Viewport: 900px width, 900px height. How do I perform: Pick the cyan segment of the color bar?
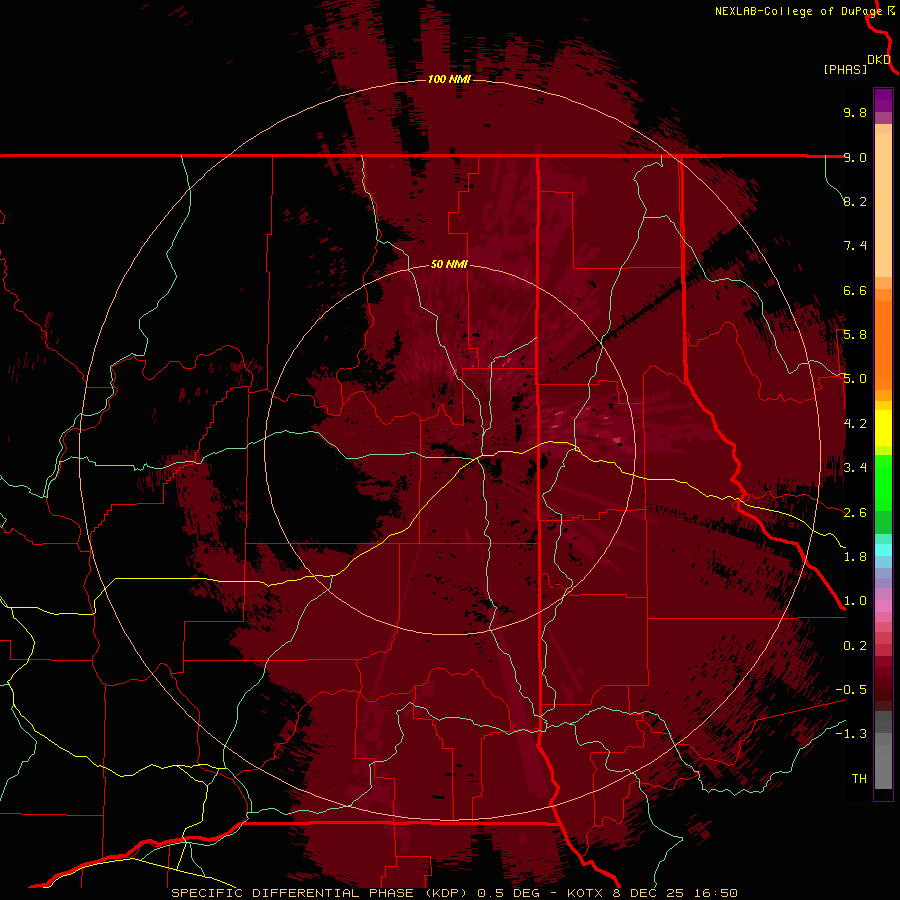883,550
